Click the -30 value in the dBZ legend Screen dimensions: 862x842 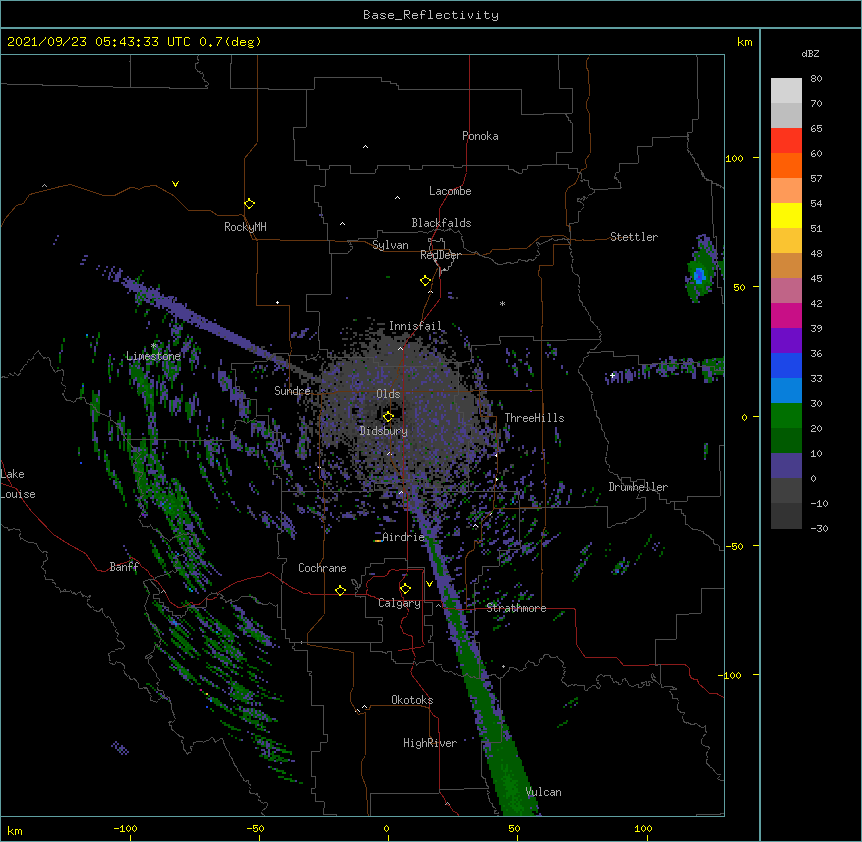(819, 528)
